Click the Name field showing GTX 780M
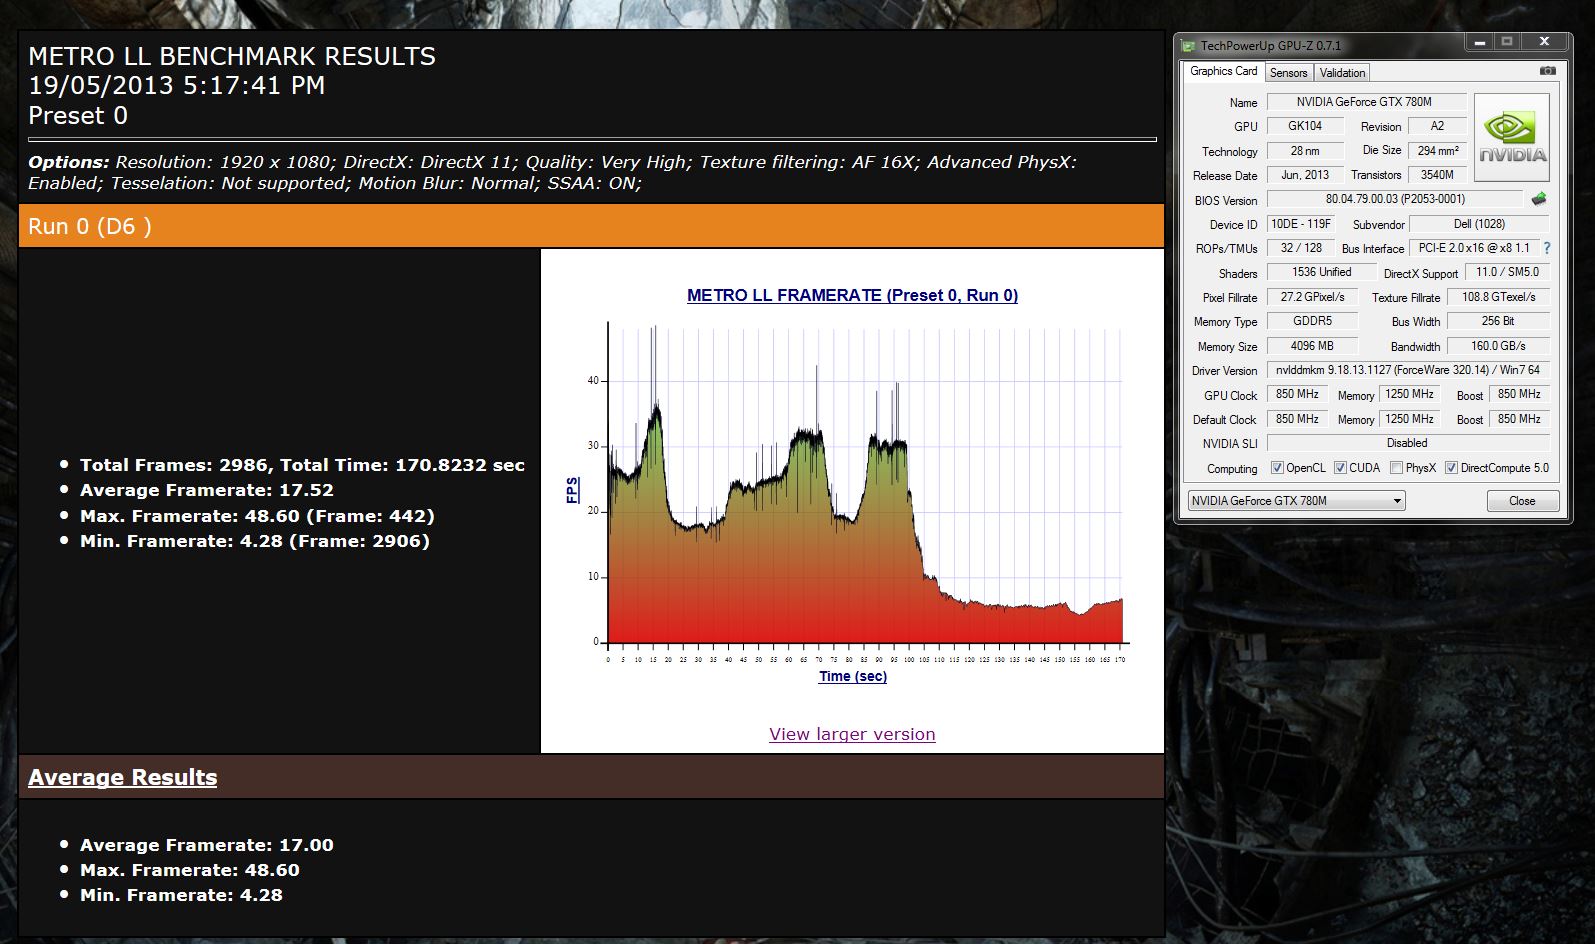 (1366, 102)
